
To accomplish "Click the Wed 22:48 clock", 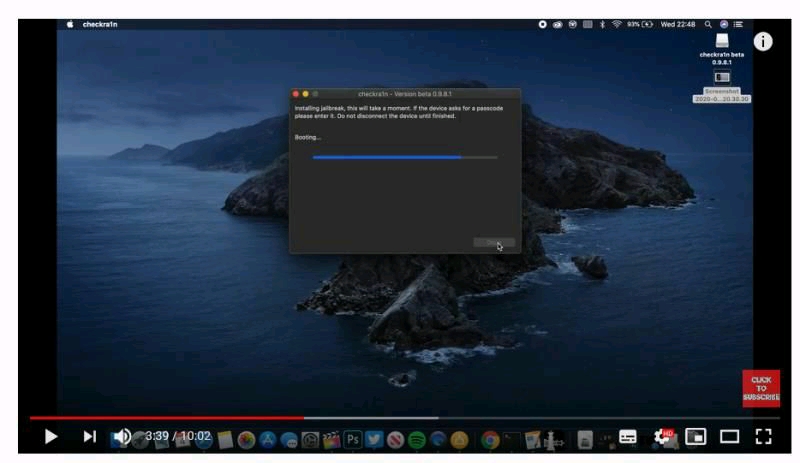I will 678,24.
